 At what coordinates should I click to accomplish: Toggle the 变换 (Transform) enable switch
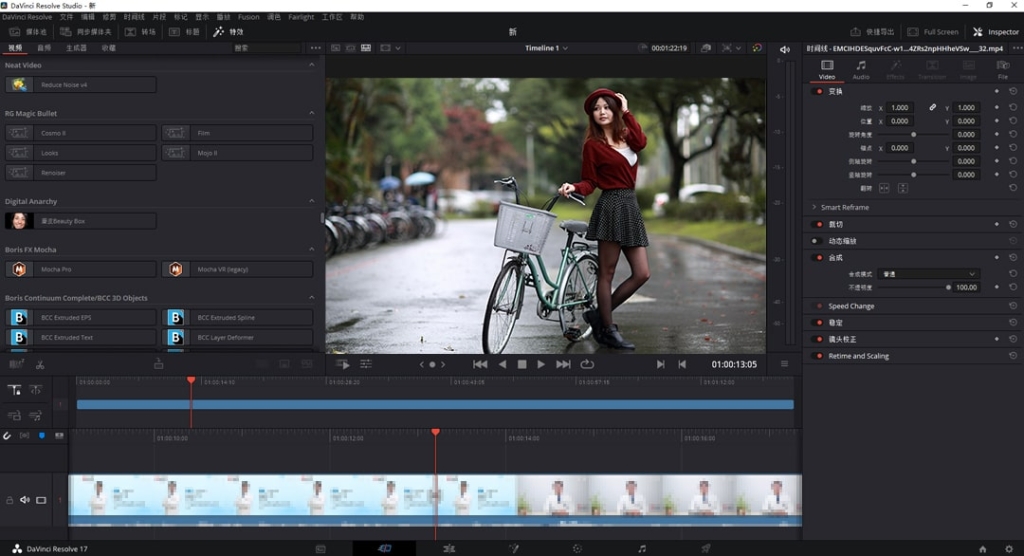pos(819,91)
